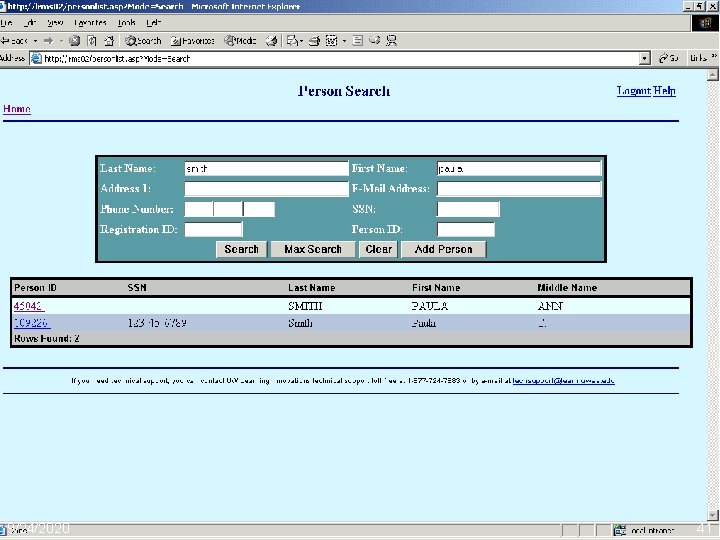Click the vertical scrollbar up arrow

[x=713, y=75]
